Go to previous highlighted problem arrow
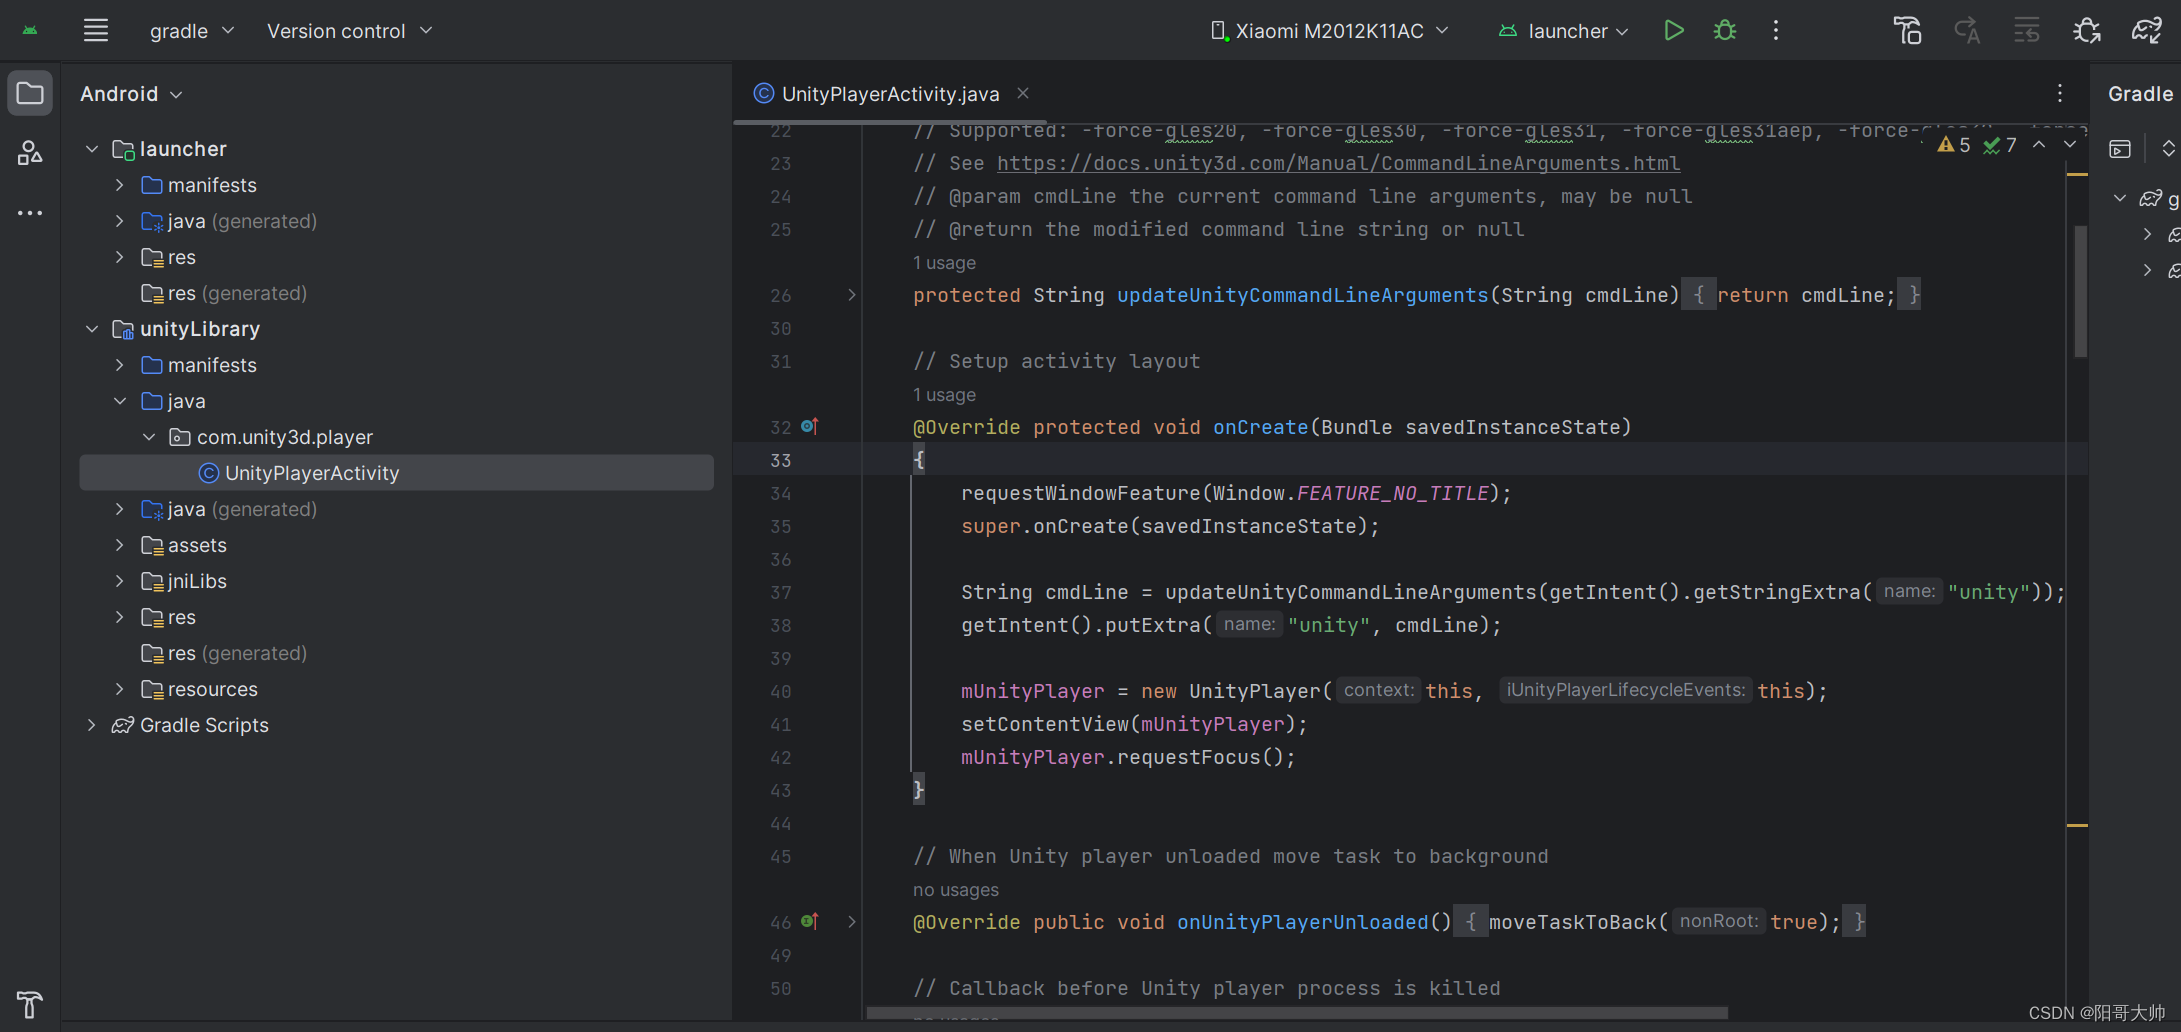The height and width of the screenshot is (1032, 2181). 2039,145
